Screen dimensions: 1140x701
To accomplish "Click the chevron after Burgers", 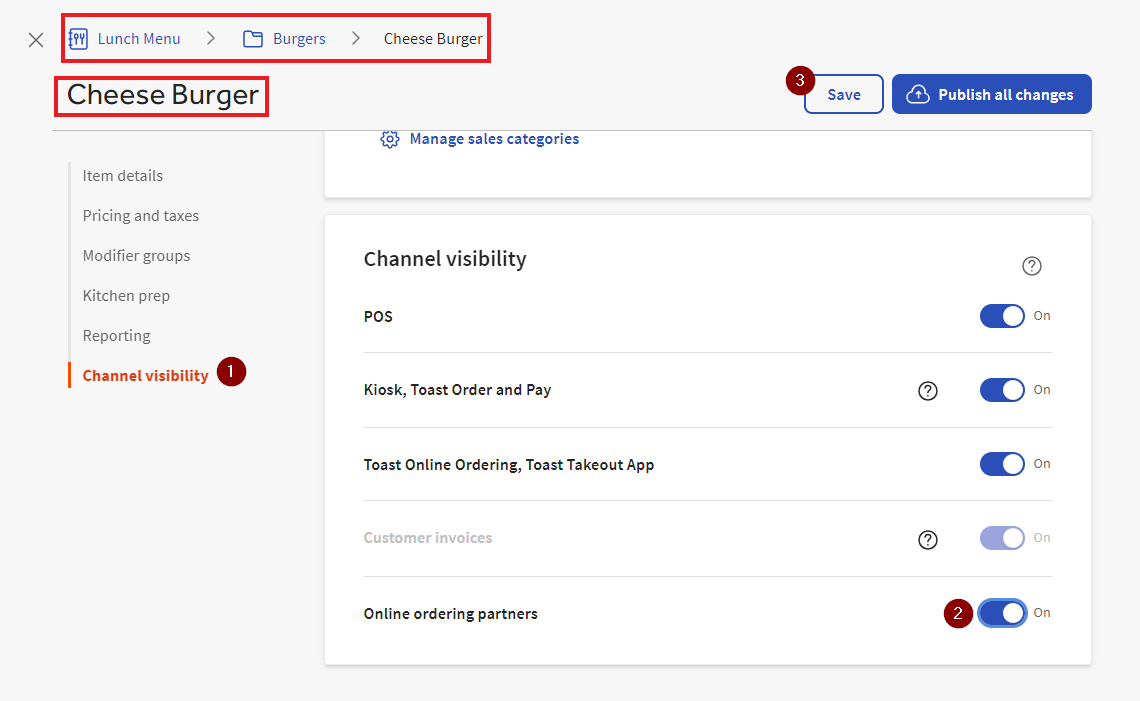I will (356, 39).
